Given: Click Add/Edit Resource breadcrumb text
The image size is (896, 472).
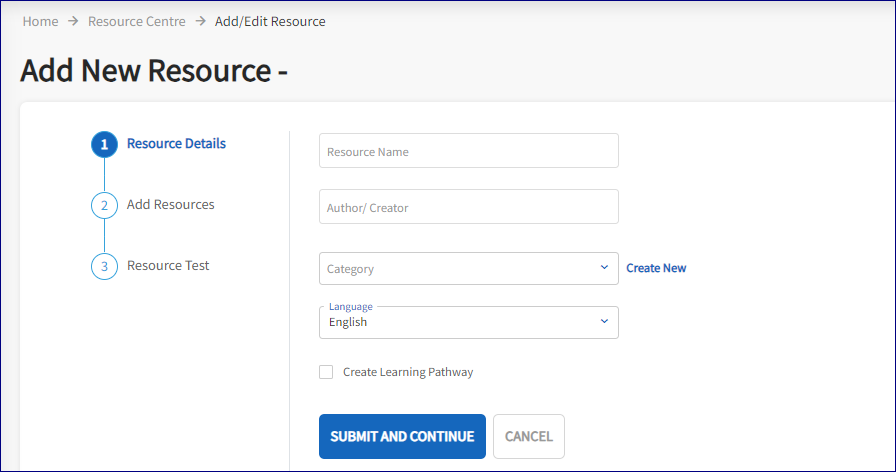Looking at the screenshot, I should pyautogui.click(x=270, y=21).
